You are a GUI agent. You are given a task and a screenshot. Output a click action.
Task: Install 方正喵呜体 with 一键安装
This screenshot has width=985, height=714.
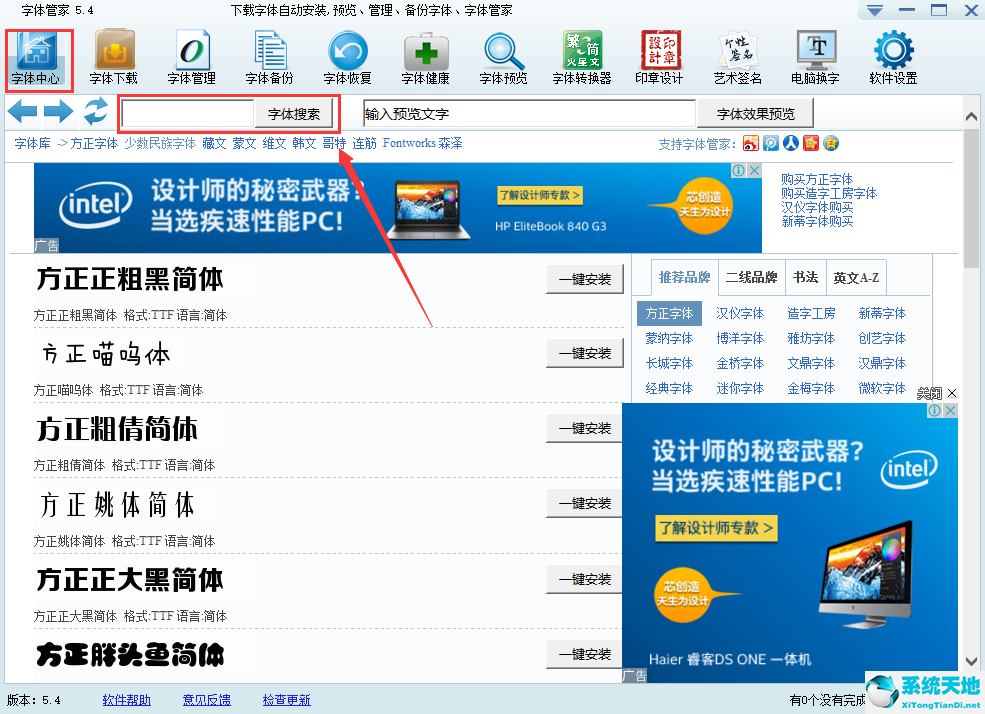point(585,354)
